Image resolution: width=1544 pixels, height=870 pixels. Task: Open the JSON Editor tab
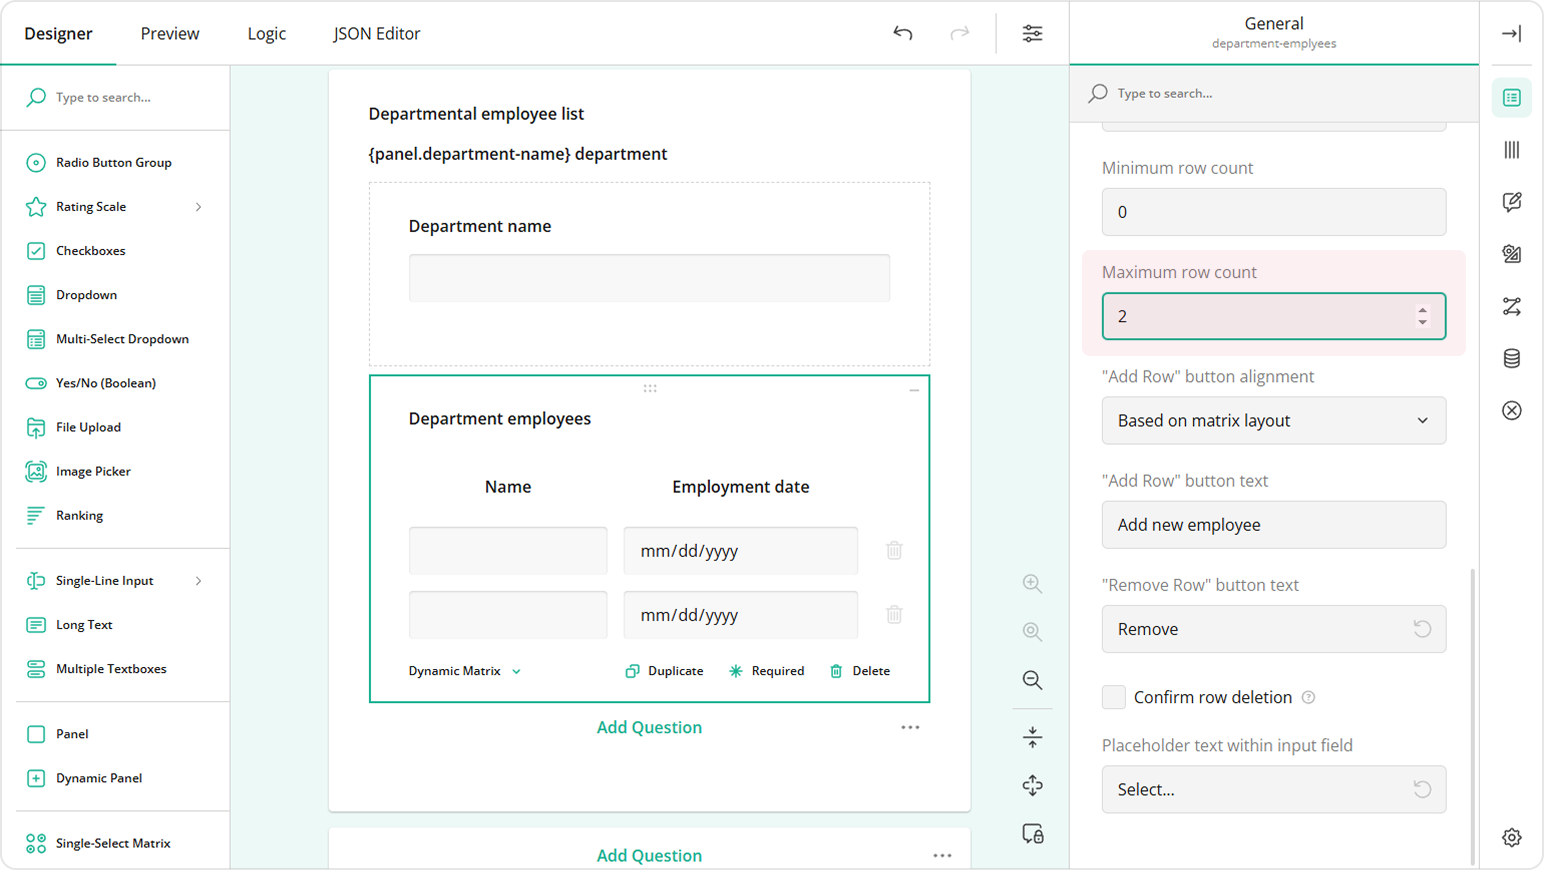376,34
